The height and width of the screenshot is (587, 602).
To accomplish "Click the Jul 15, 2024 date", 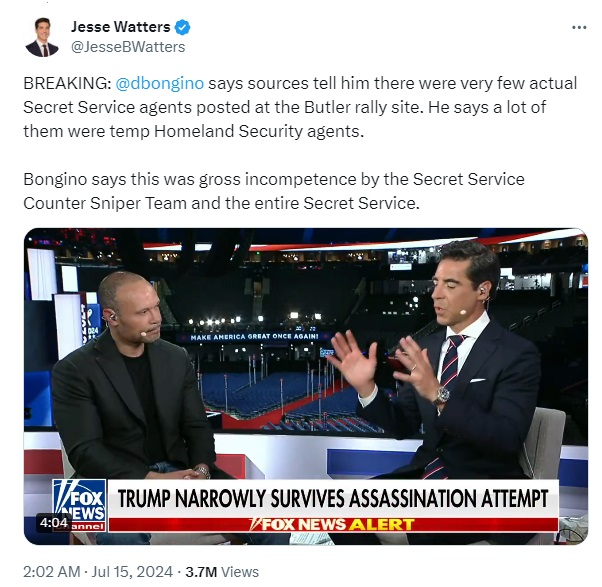I will point(132,572).
